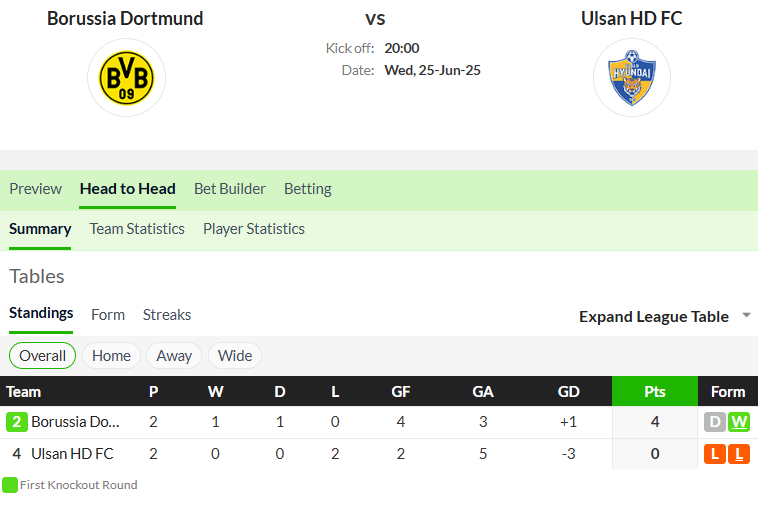This screenshot has width=762, height=507.
Task: Click the Ulsan HD FC Hyundai crest
Action: point(632,78)
